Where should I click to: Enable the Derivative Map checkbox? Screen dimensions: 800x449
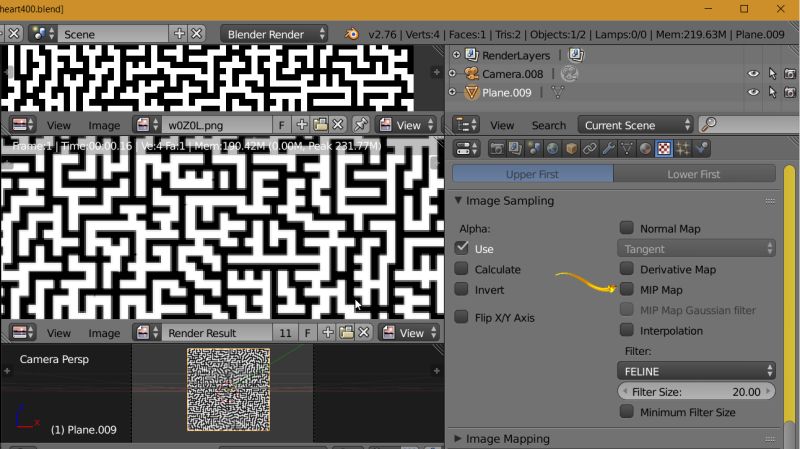[x=627, y=269]
